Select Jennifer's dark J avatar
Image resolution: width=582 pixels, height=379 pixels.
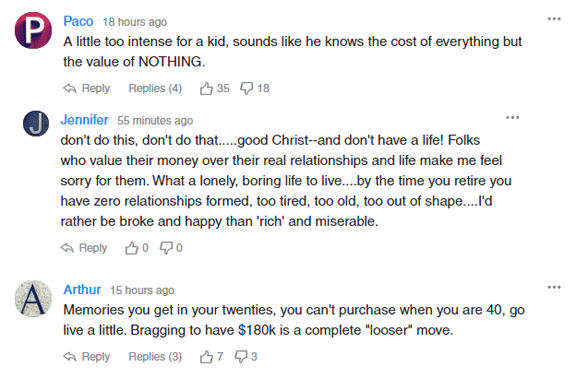click(x=36, y=124)
